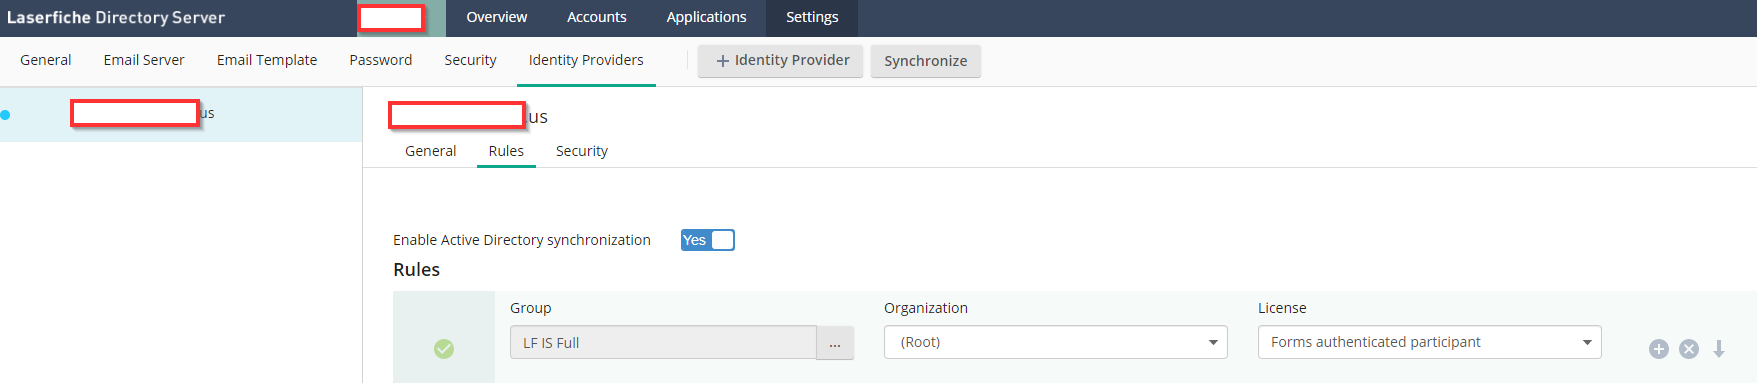Image resolution: width=1757 pixels, height=383 pixels.
Task: Open the Overview page
Action: (497, 17)
